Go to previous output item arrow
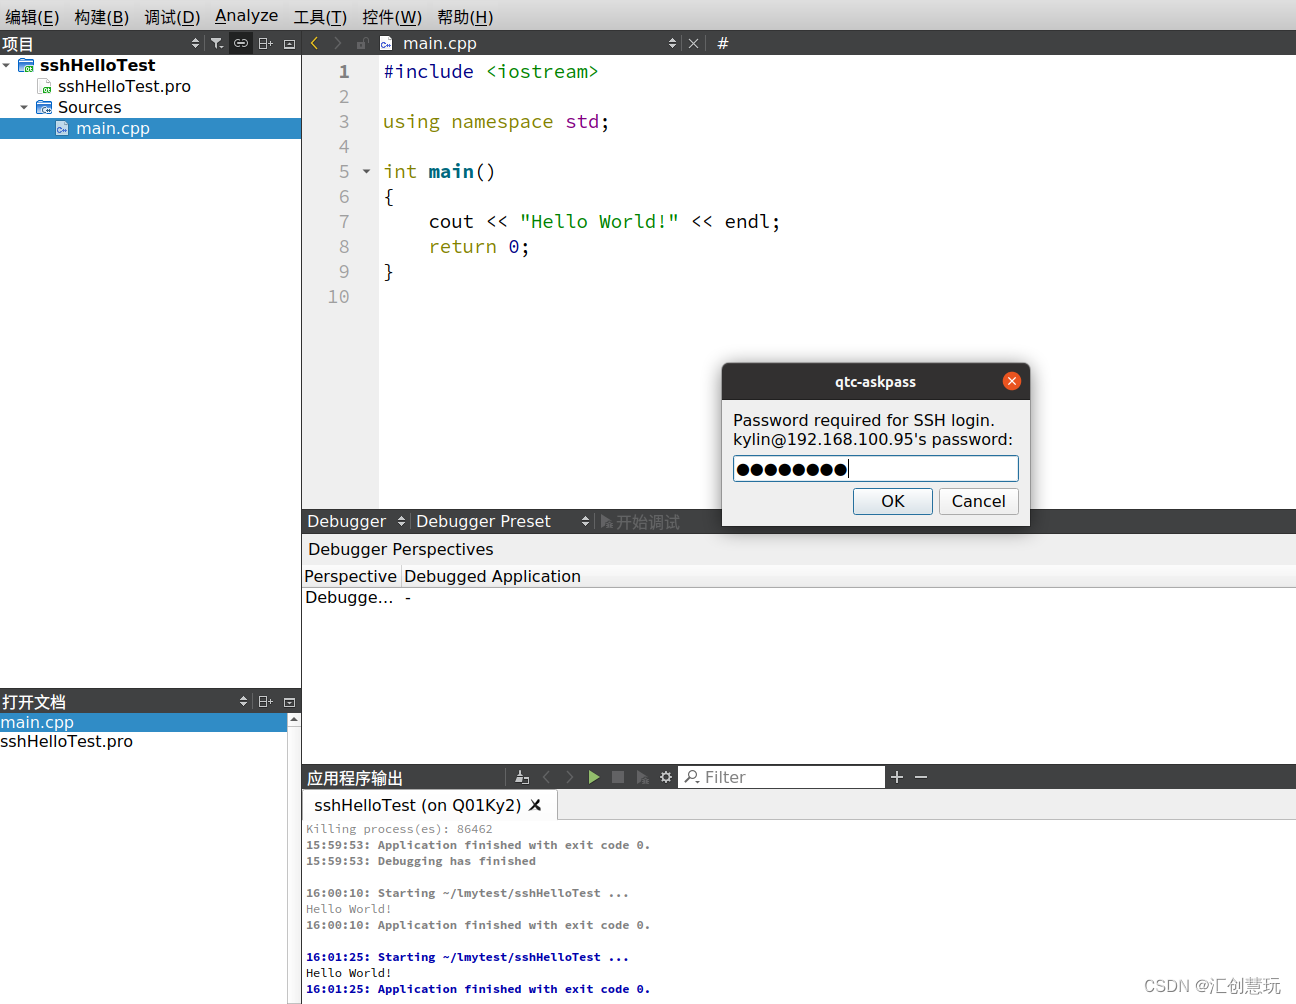 point(546,777)
